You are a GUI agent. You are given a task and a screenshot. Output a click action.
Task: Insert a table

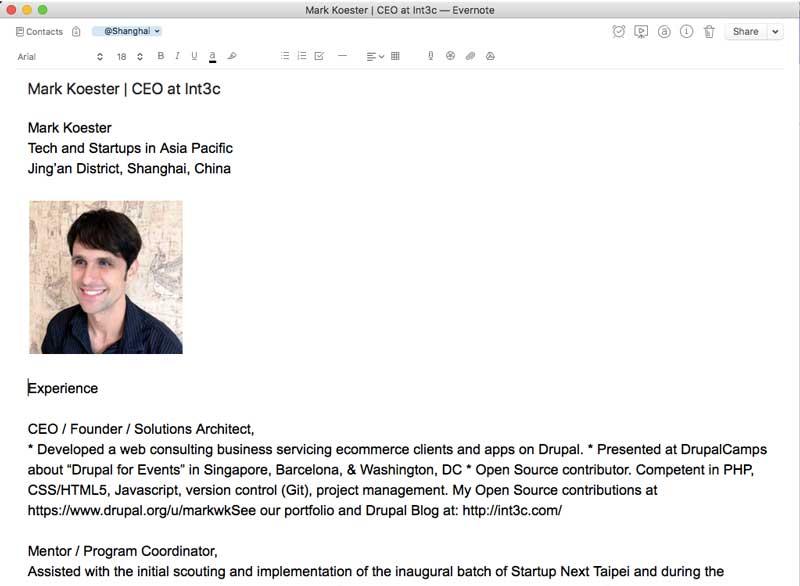395,56
